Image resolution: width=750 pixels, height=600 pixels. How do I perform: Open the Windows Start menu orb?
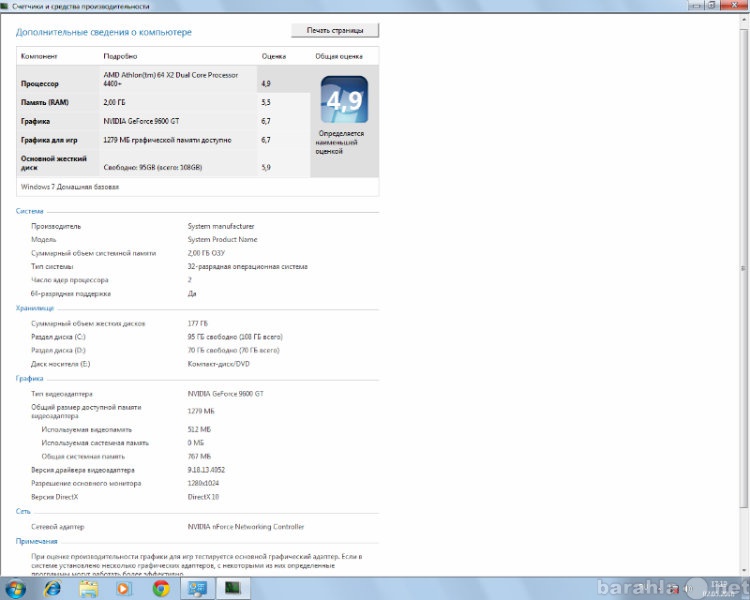[x=14, y=589]
